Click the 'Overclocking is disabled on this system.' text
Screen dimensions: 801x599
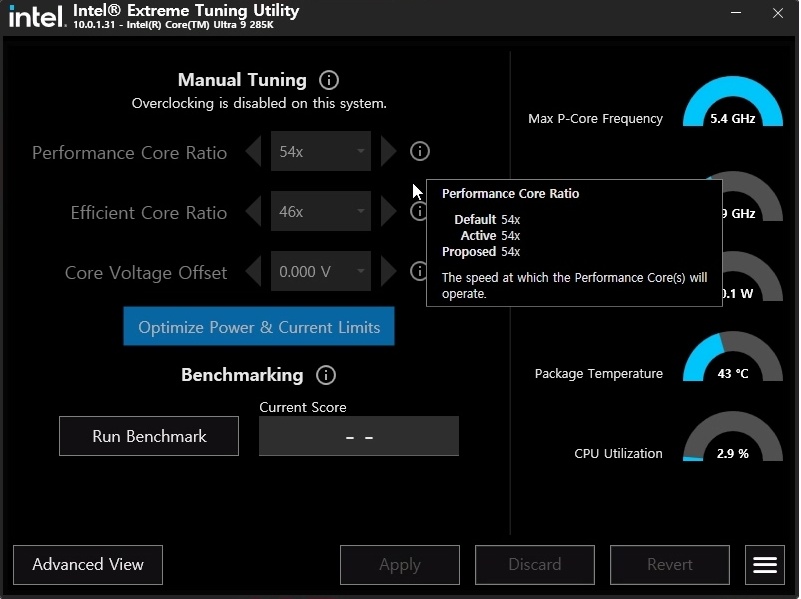click(259, 103)
